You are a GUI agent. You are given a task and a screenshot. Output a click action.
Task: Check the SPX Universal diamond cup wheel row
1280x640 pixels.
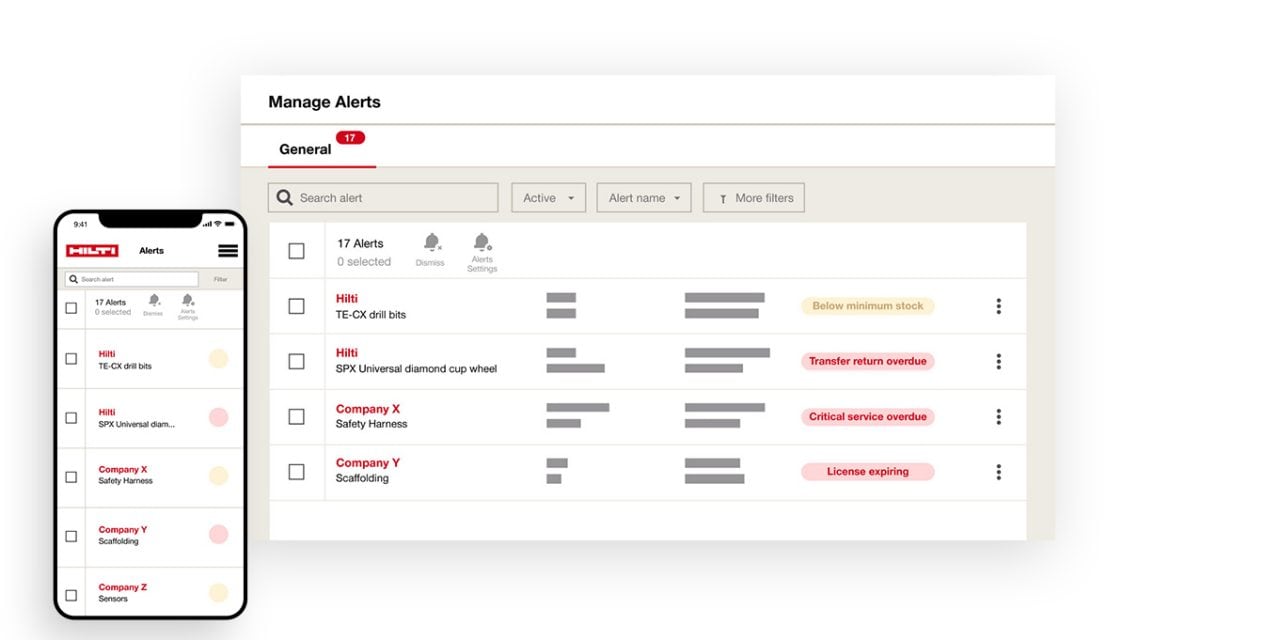coord(296,361)
